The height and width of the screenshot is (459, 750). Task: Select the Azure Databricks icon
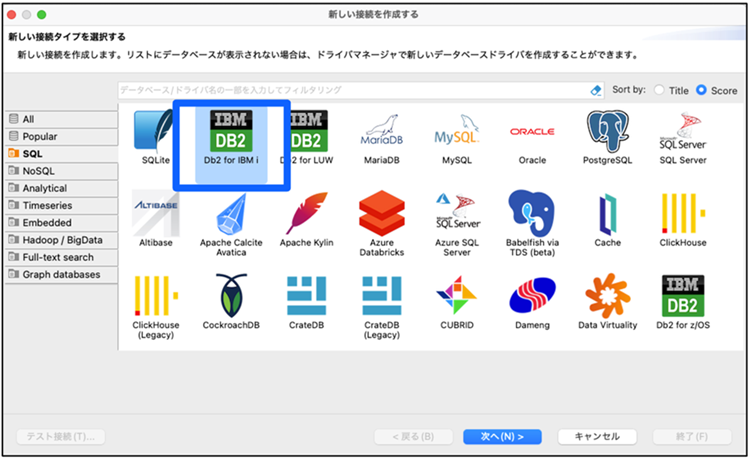[x=381, y=214]
